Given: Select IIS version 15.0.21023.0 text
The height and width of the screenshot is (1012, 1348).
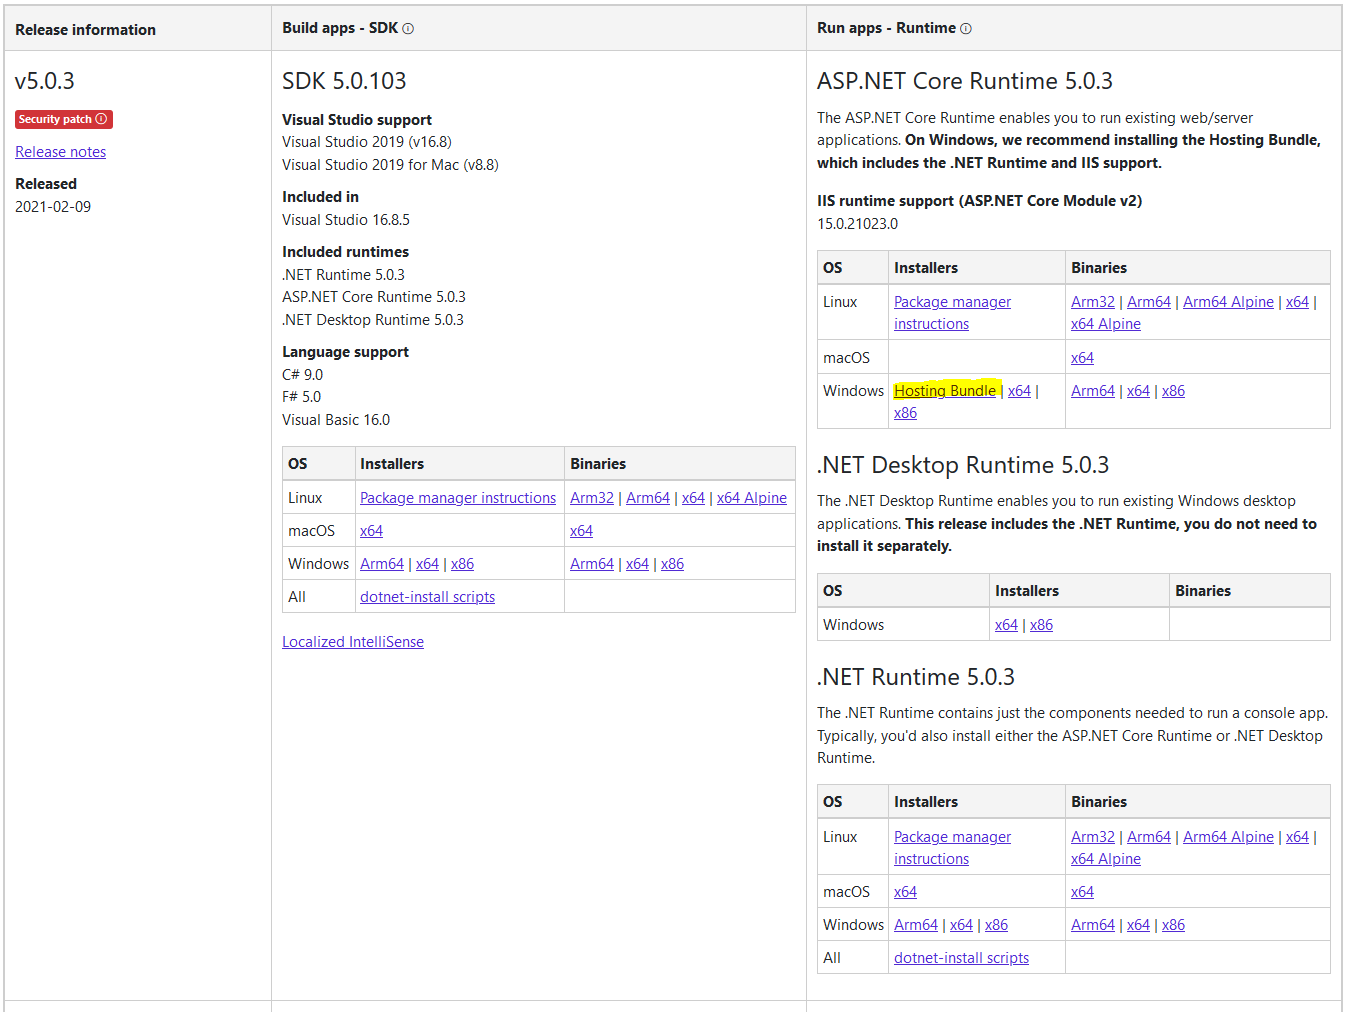Looking at the screenshot, I should (x=857, y=224).
